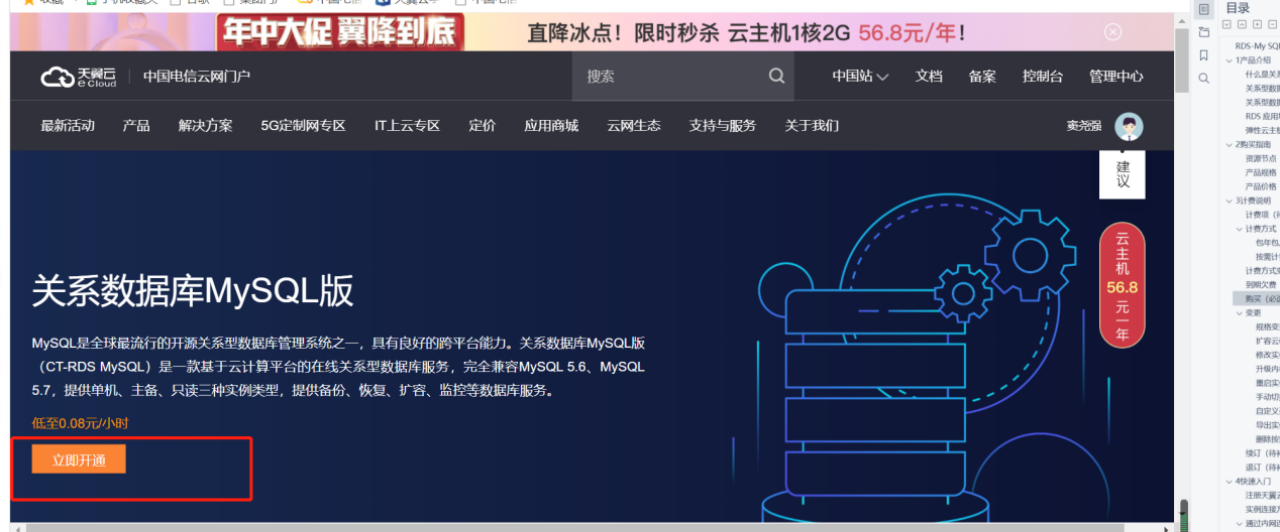
Task: Click the 建议 feedback tab
Action: 1123,175
